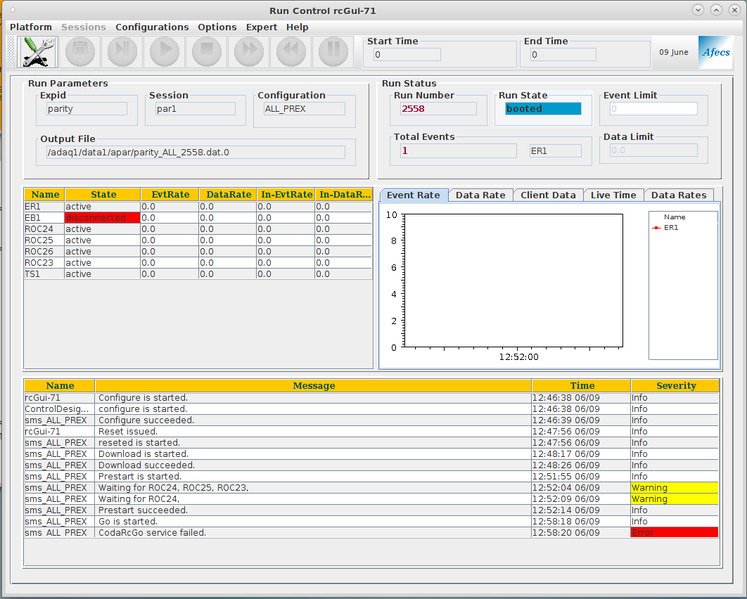Click the red disconnected state of EB1
This screenshot has width=747, height=599.
102,218
